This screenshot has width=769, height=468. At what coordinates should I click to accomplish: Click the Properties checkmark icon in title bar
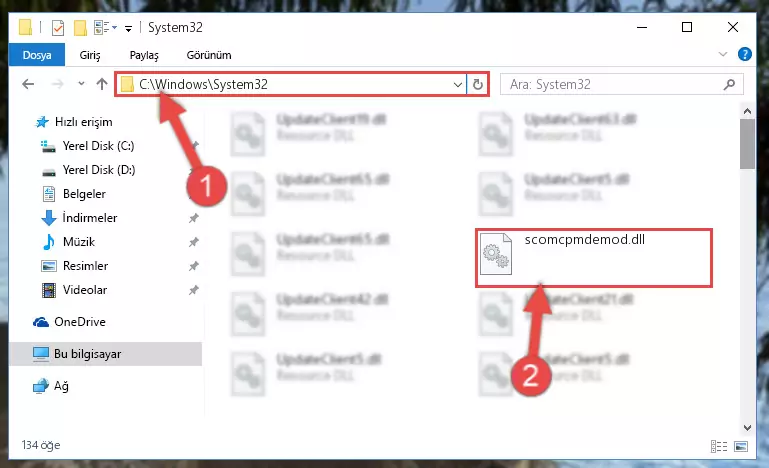57,28
